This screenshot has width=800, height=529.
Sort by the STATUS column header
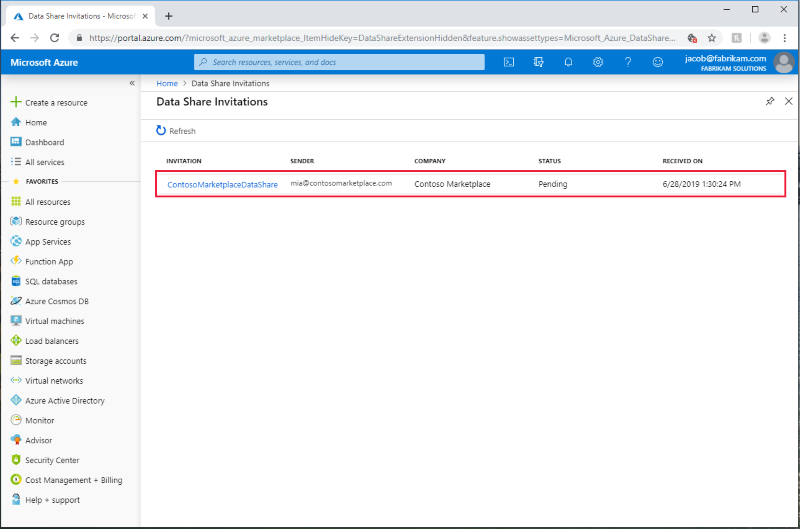(549, 161)
